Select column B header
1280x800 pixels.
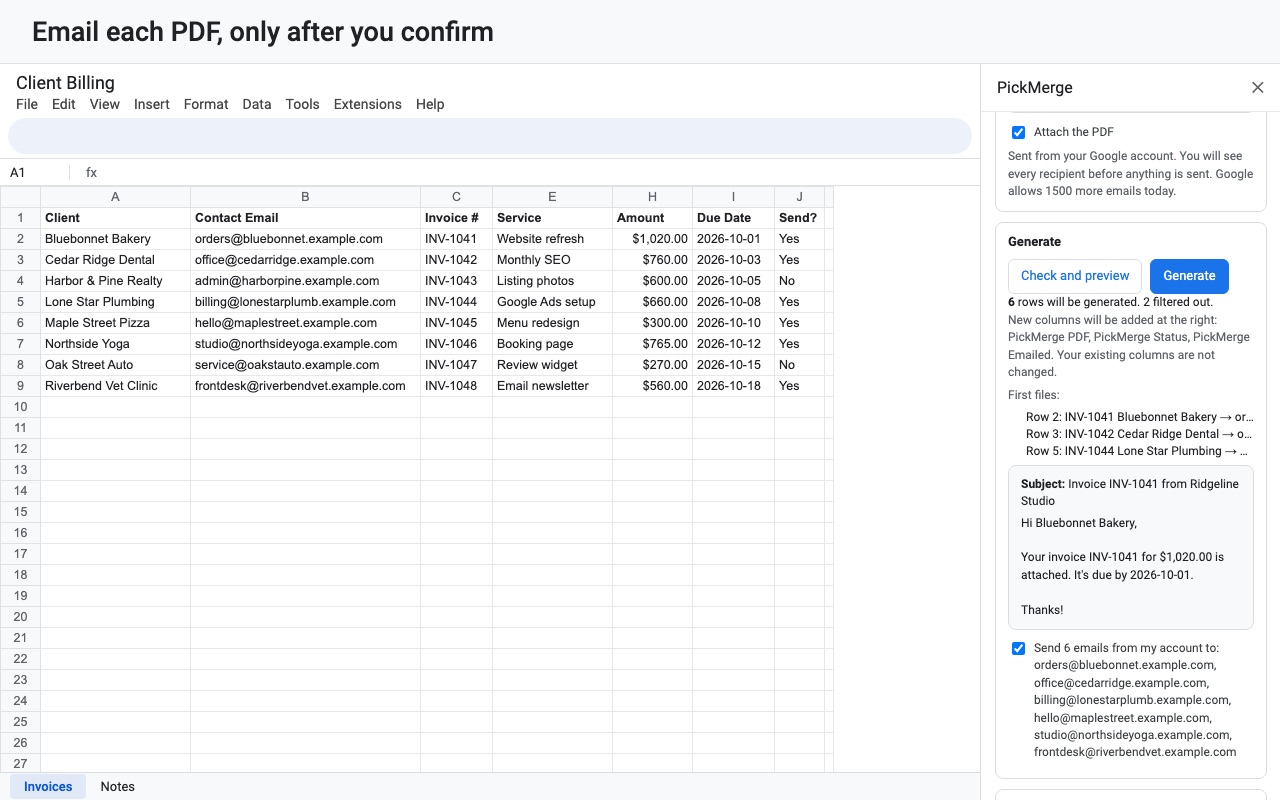[x=305, y=197]
